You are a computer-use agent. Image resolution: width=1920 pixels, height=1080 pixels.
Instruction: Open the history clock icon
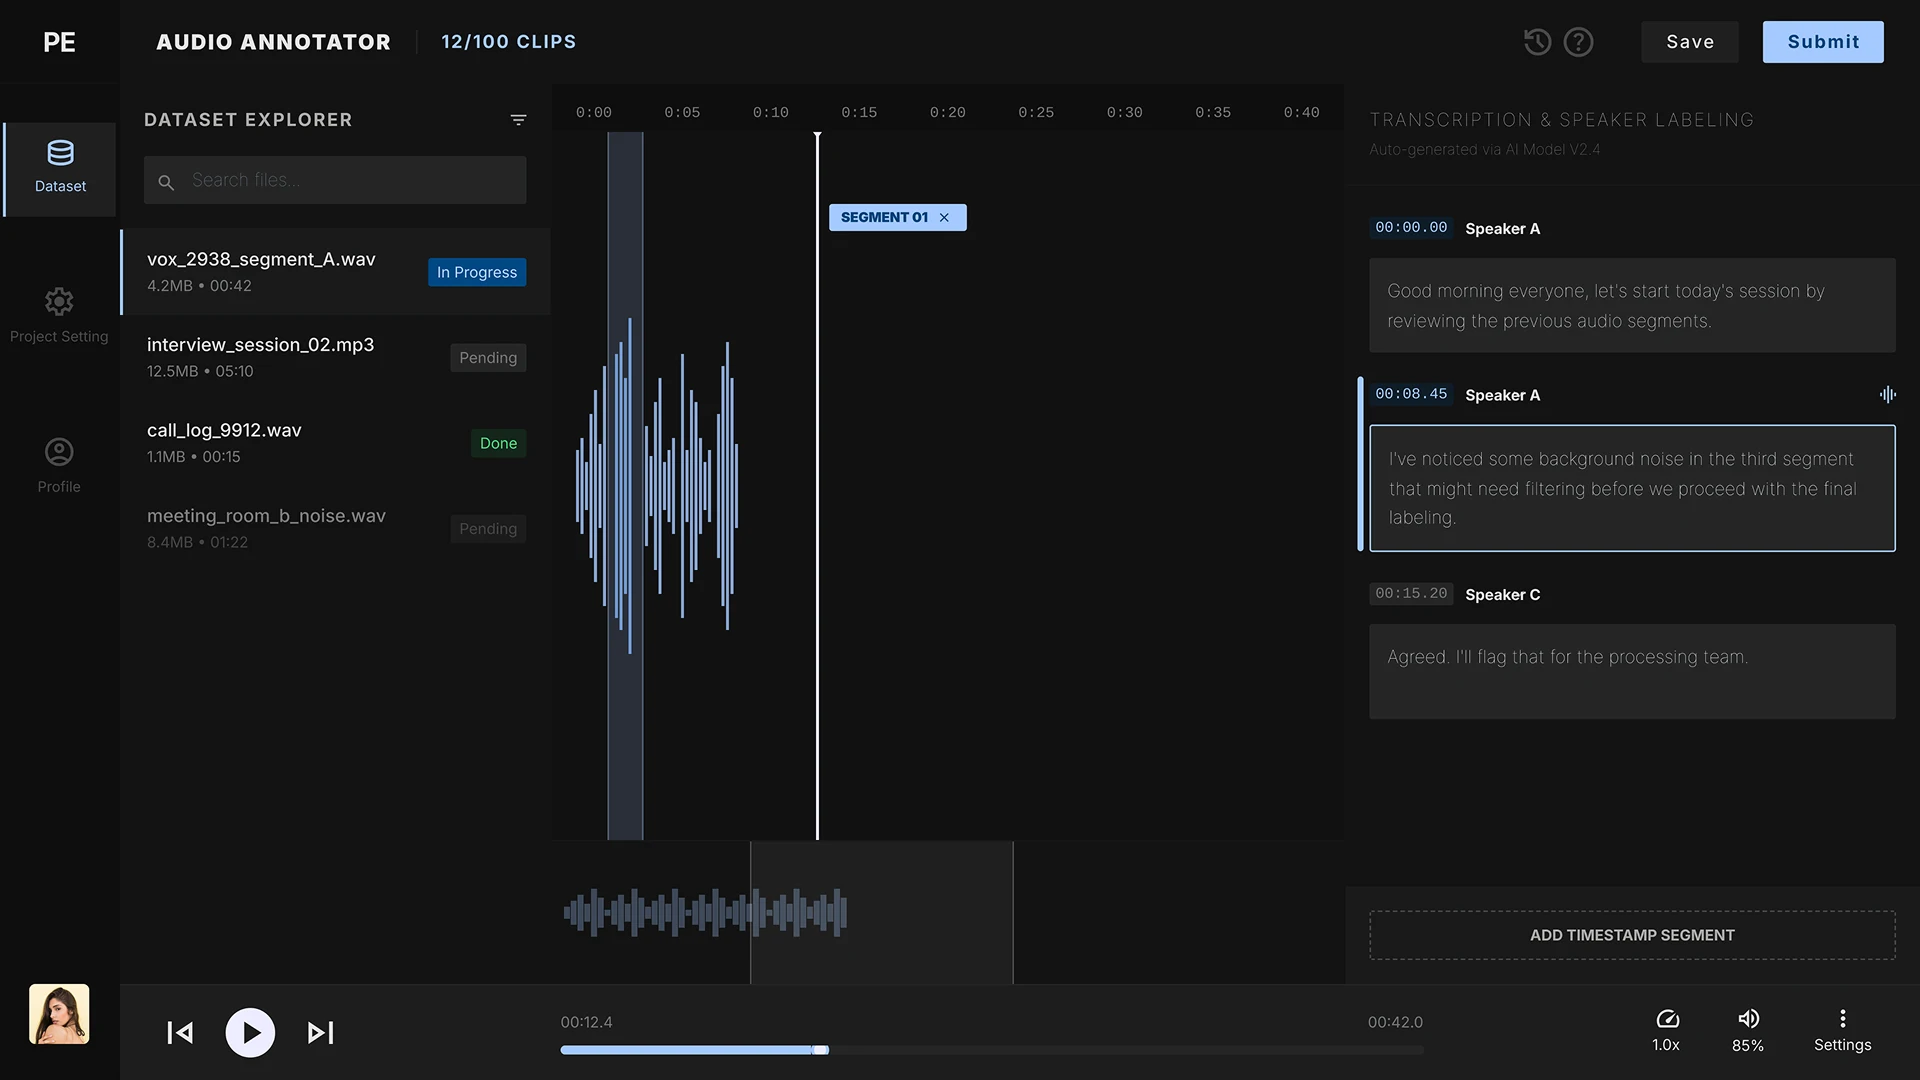point(1537,42)
